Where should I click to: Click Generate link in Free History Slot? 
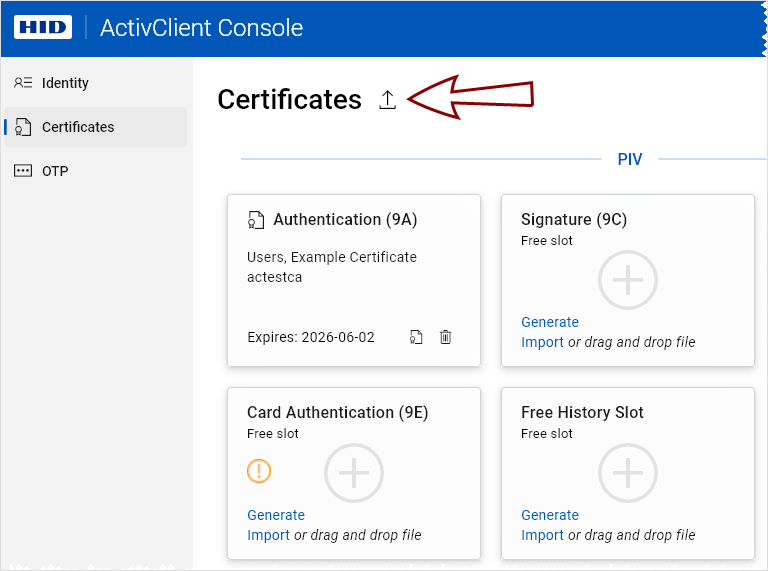[550, 515]
